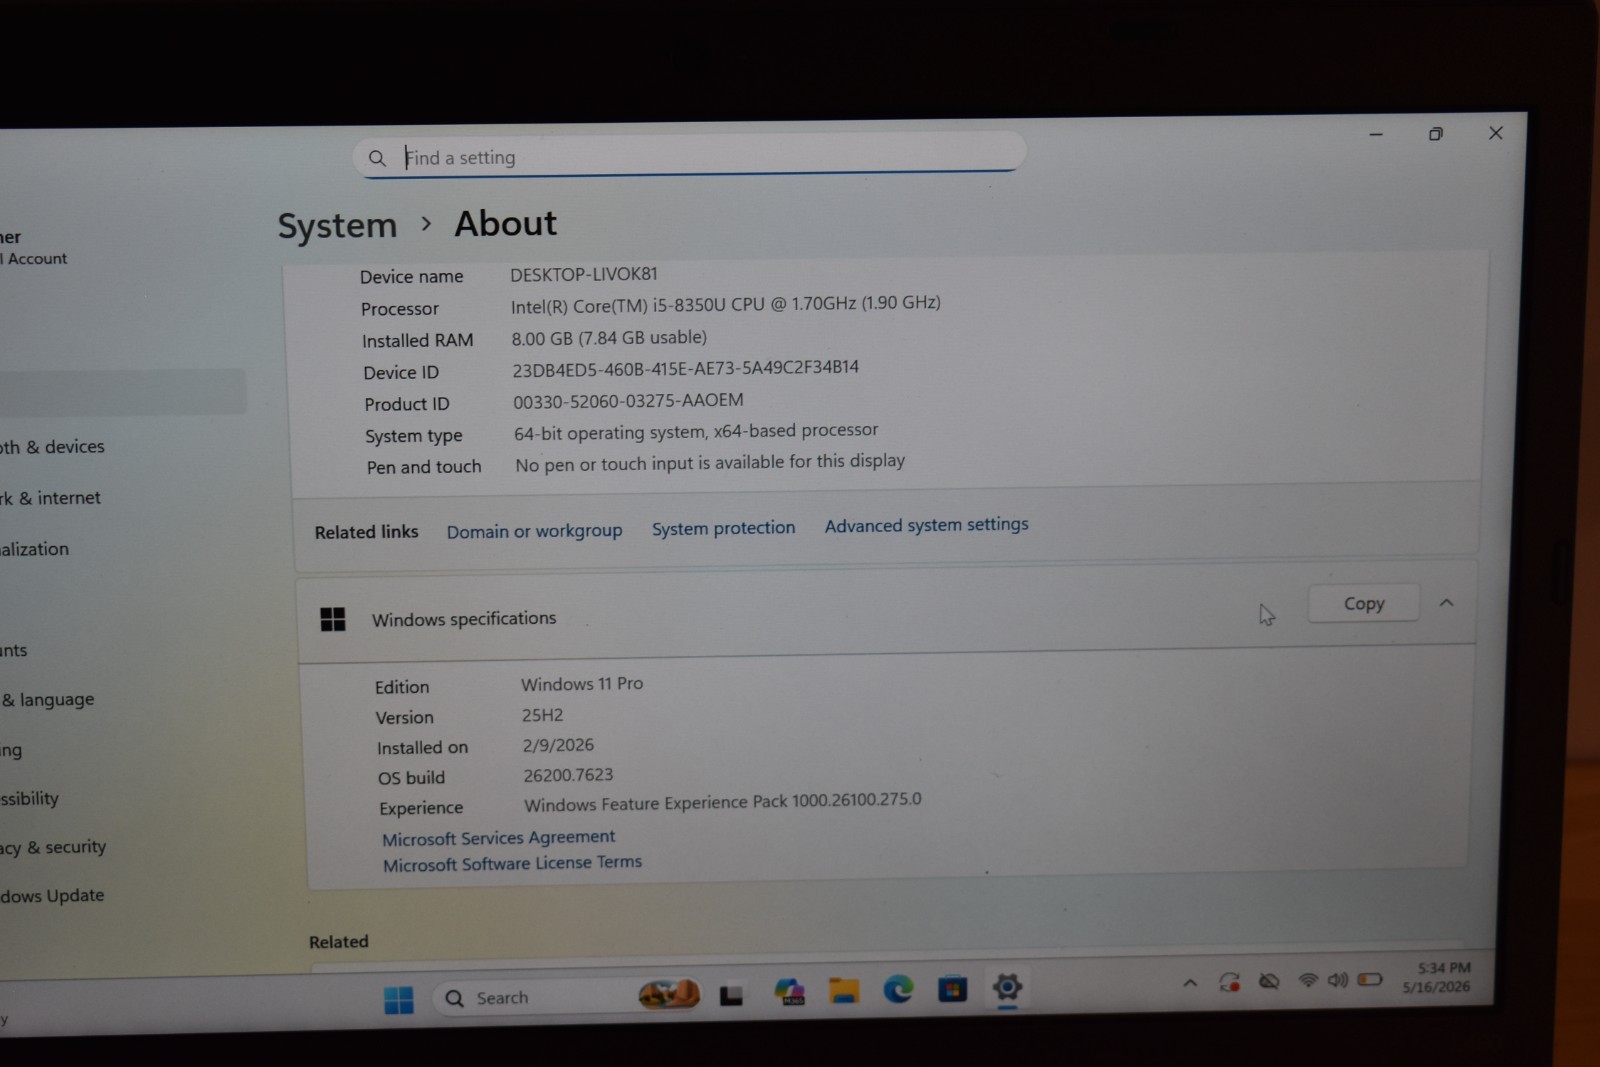Select Accessibility in sidebar
Viewport: 1600px width, 1067px height.
pyautogui.click(x=30, y=798)
